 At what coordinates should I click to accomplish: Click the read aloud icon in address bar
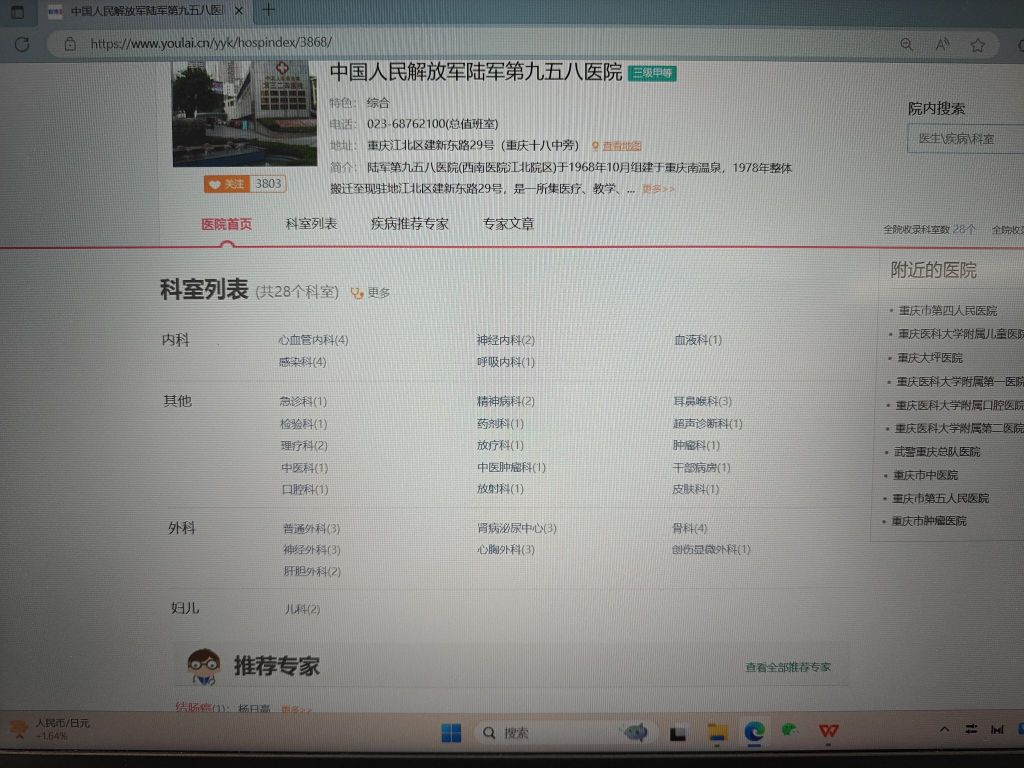(x=942, y=45)
